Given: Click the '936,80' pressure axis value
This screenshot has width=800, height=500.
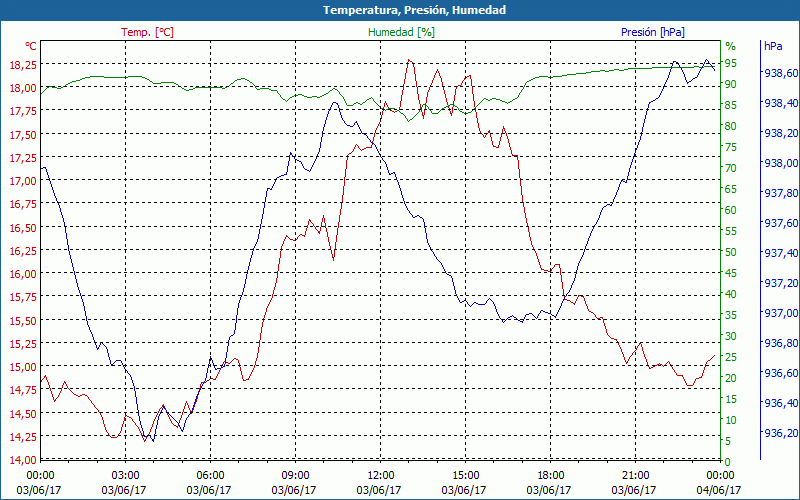Looking at the screenshot, I should click(x=781, y=343).
